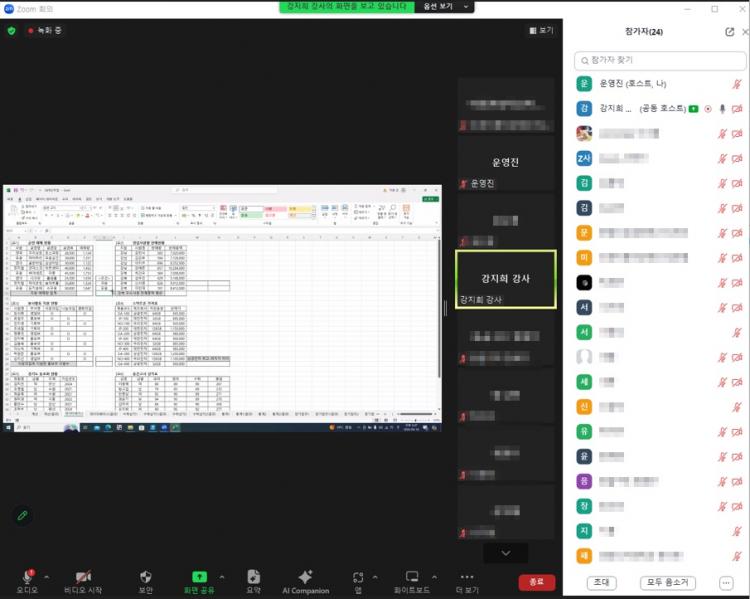Pop out the participants panel

pyautogui.click(x=729, y=32)
